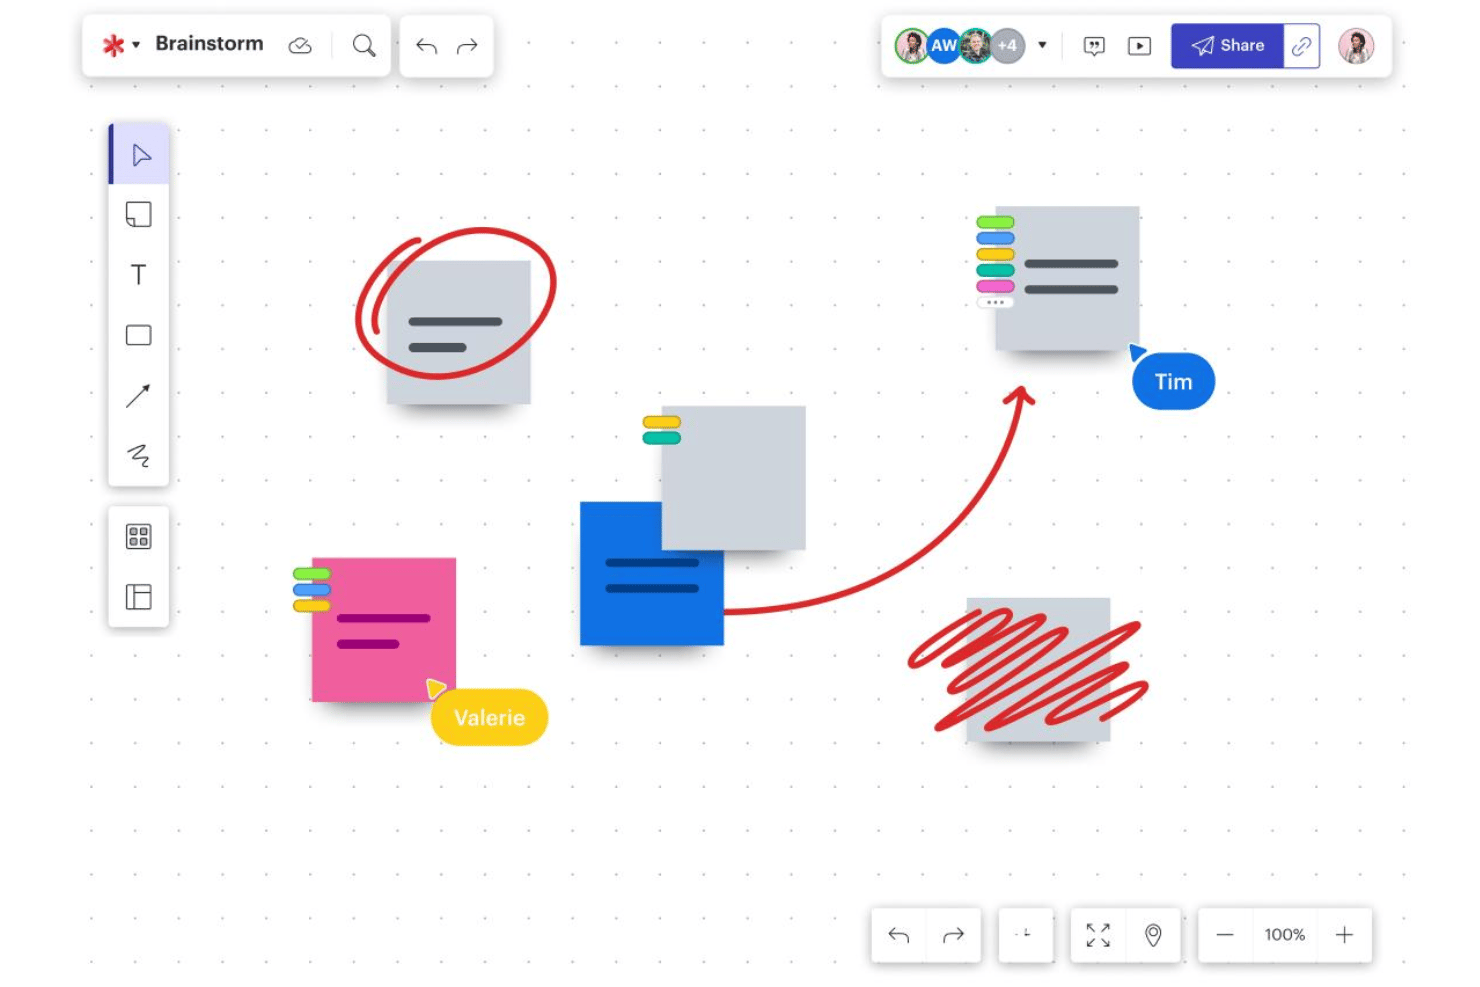Click the fit-to-screen expand arrows icon
This screenshot has height=987, width=1480.
(x=1098, y=935)
